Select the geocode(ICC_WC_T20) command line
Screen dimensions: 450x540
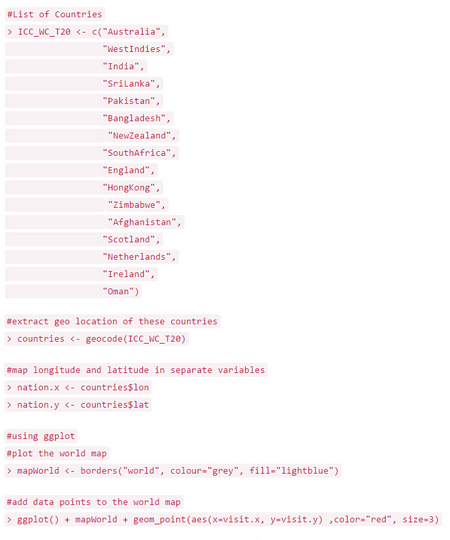96,339
